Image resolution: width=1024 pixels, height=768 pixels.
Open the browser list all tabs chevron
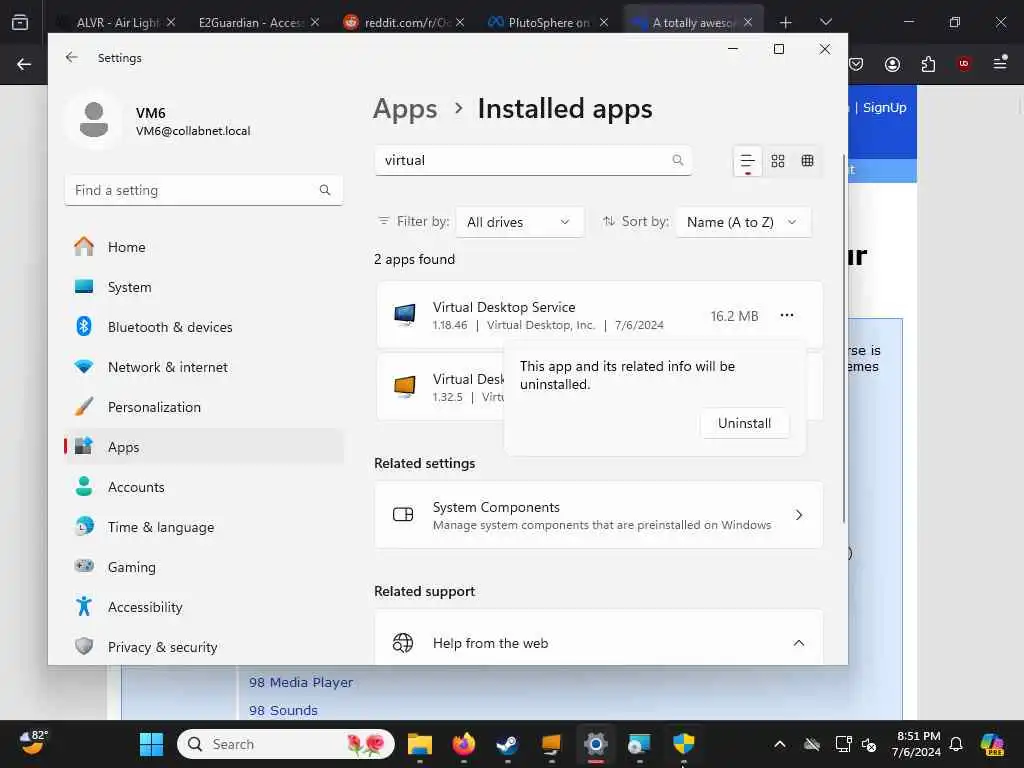click(x=825, y=22)
